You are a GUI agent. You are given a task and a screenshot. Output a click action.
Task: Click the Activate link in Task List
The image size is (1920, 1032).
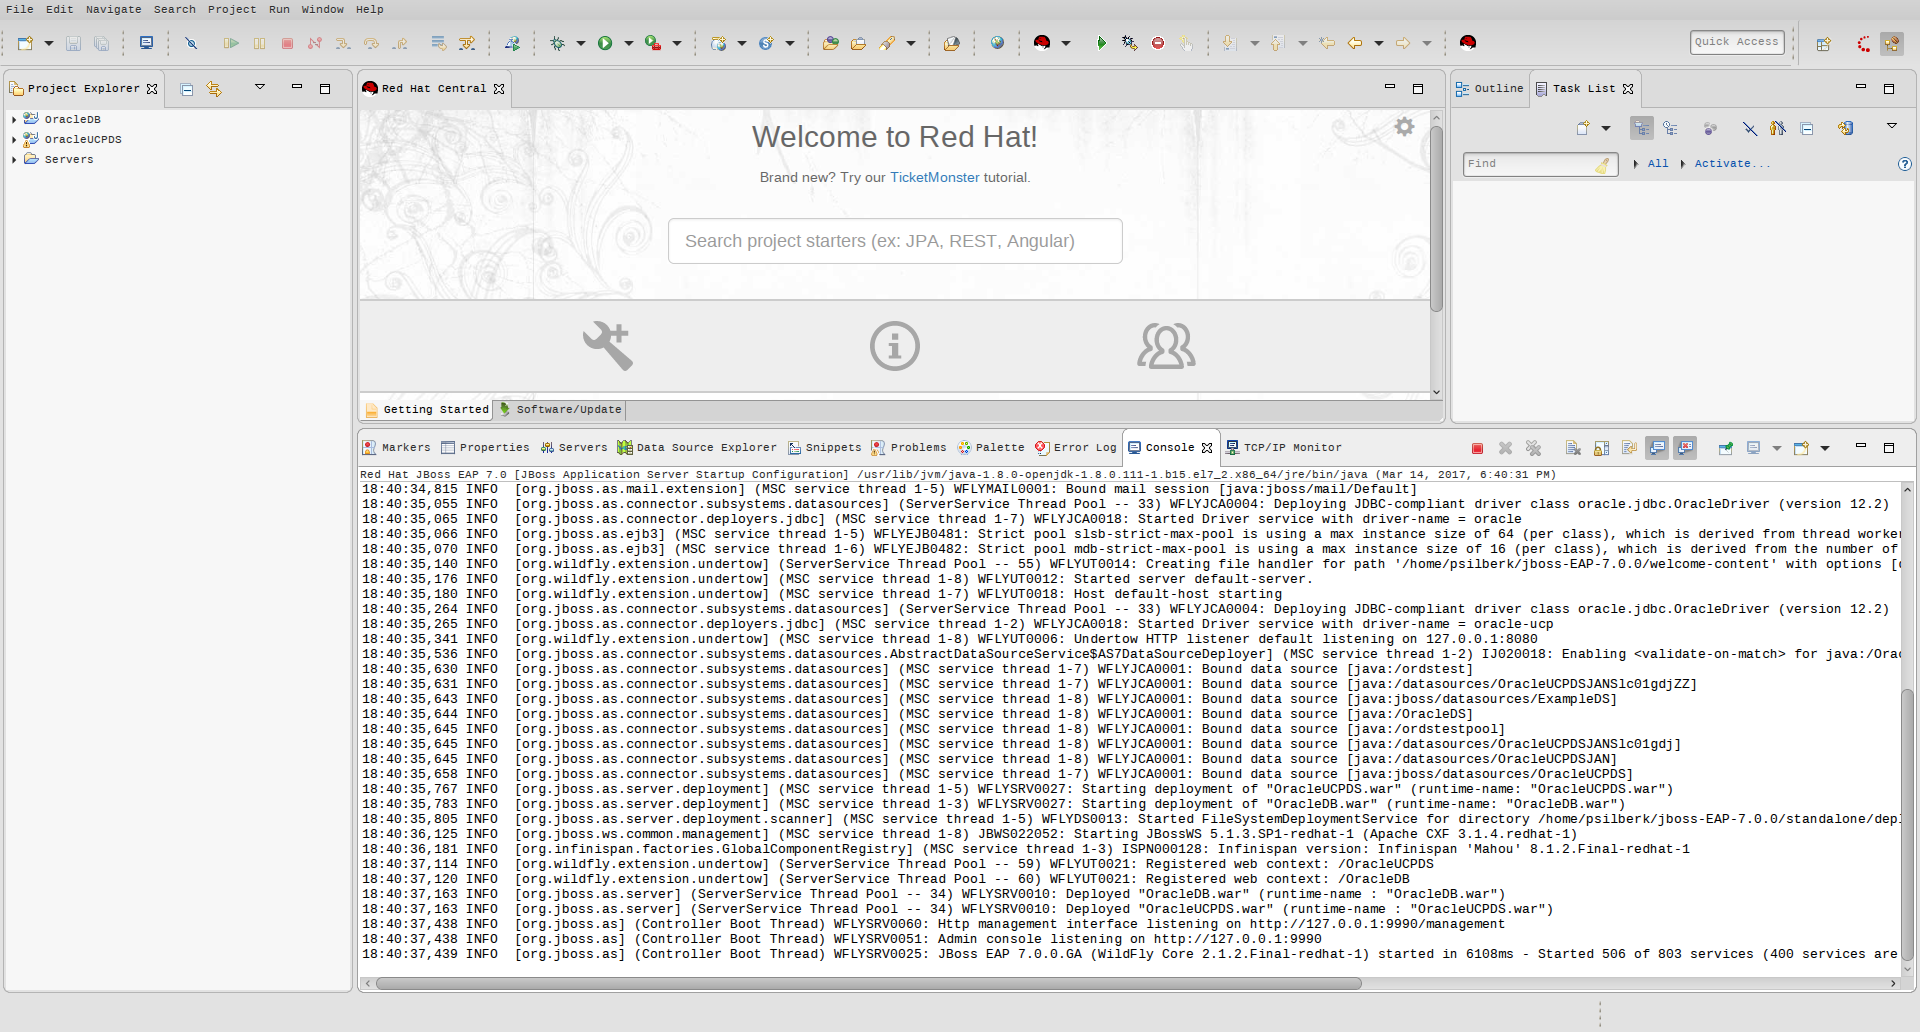[1732, 164]
